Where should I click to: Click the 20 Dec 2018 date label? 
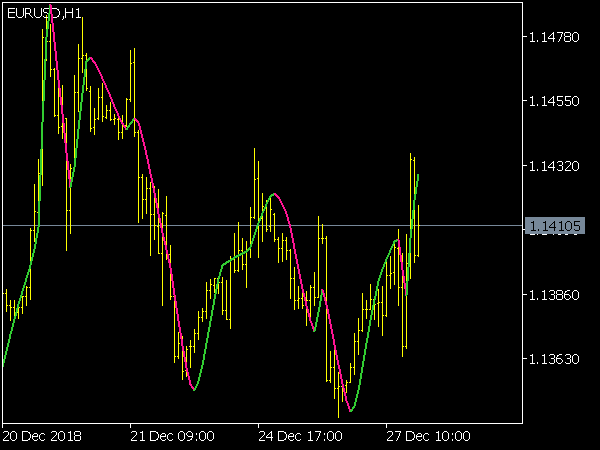click(x=42, y=436)
